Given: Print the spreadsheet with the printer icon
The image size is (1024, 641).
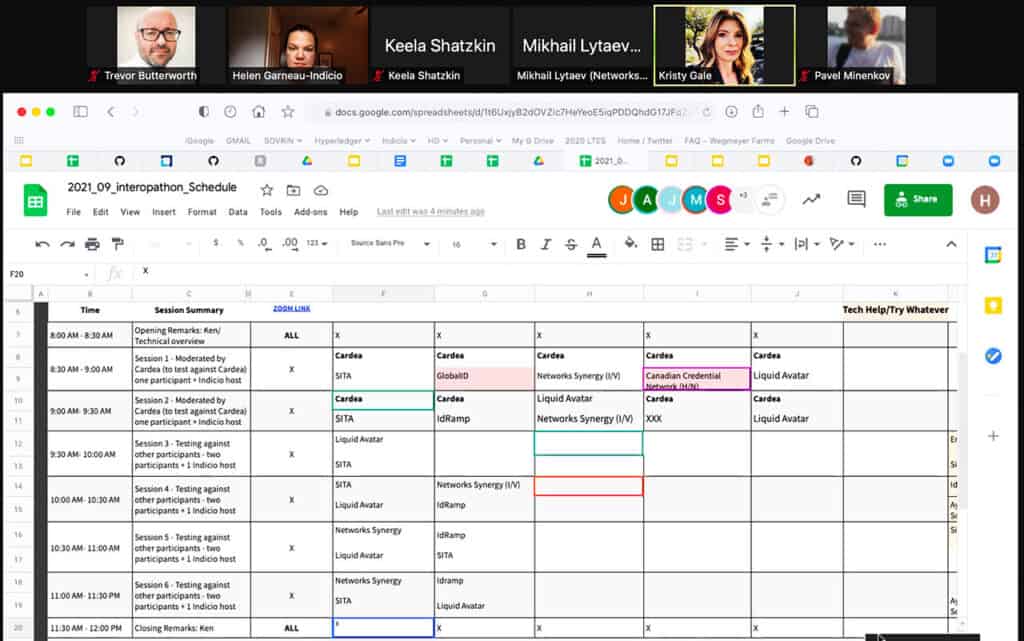Looking at the screenshot, I should click(92, 244).
